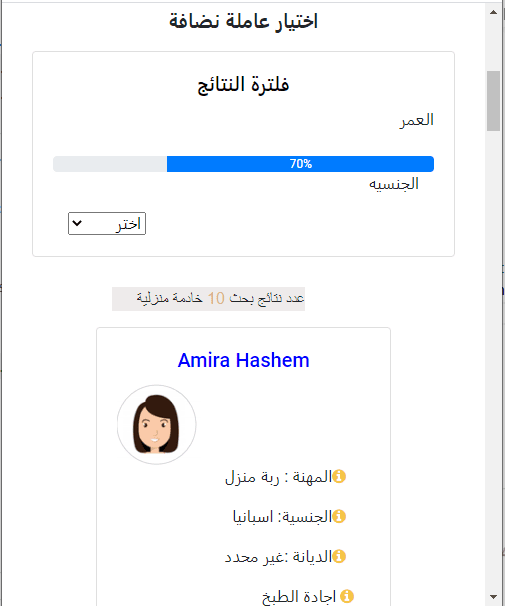The height and width of the screenshot is (606, 505).
Task: Click the info icon beside الجنسية
Action: point(339,516)
